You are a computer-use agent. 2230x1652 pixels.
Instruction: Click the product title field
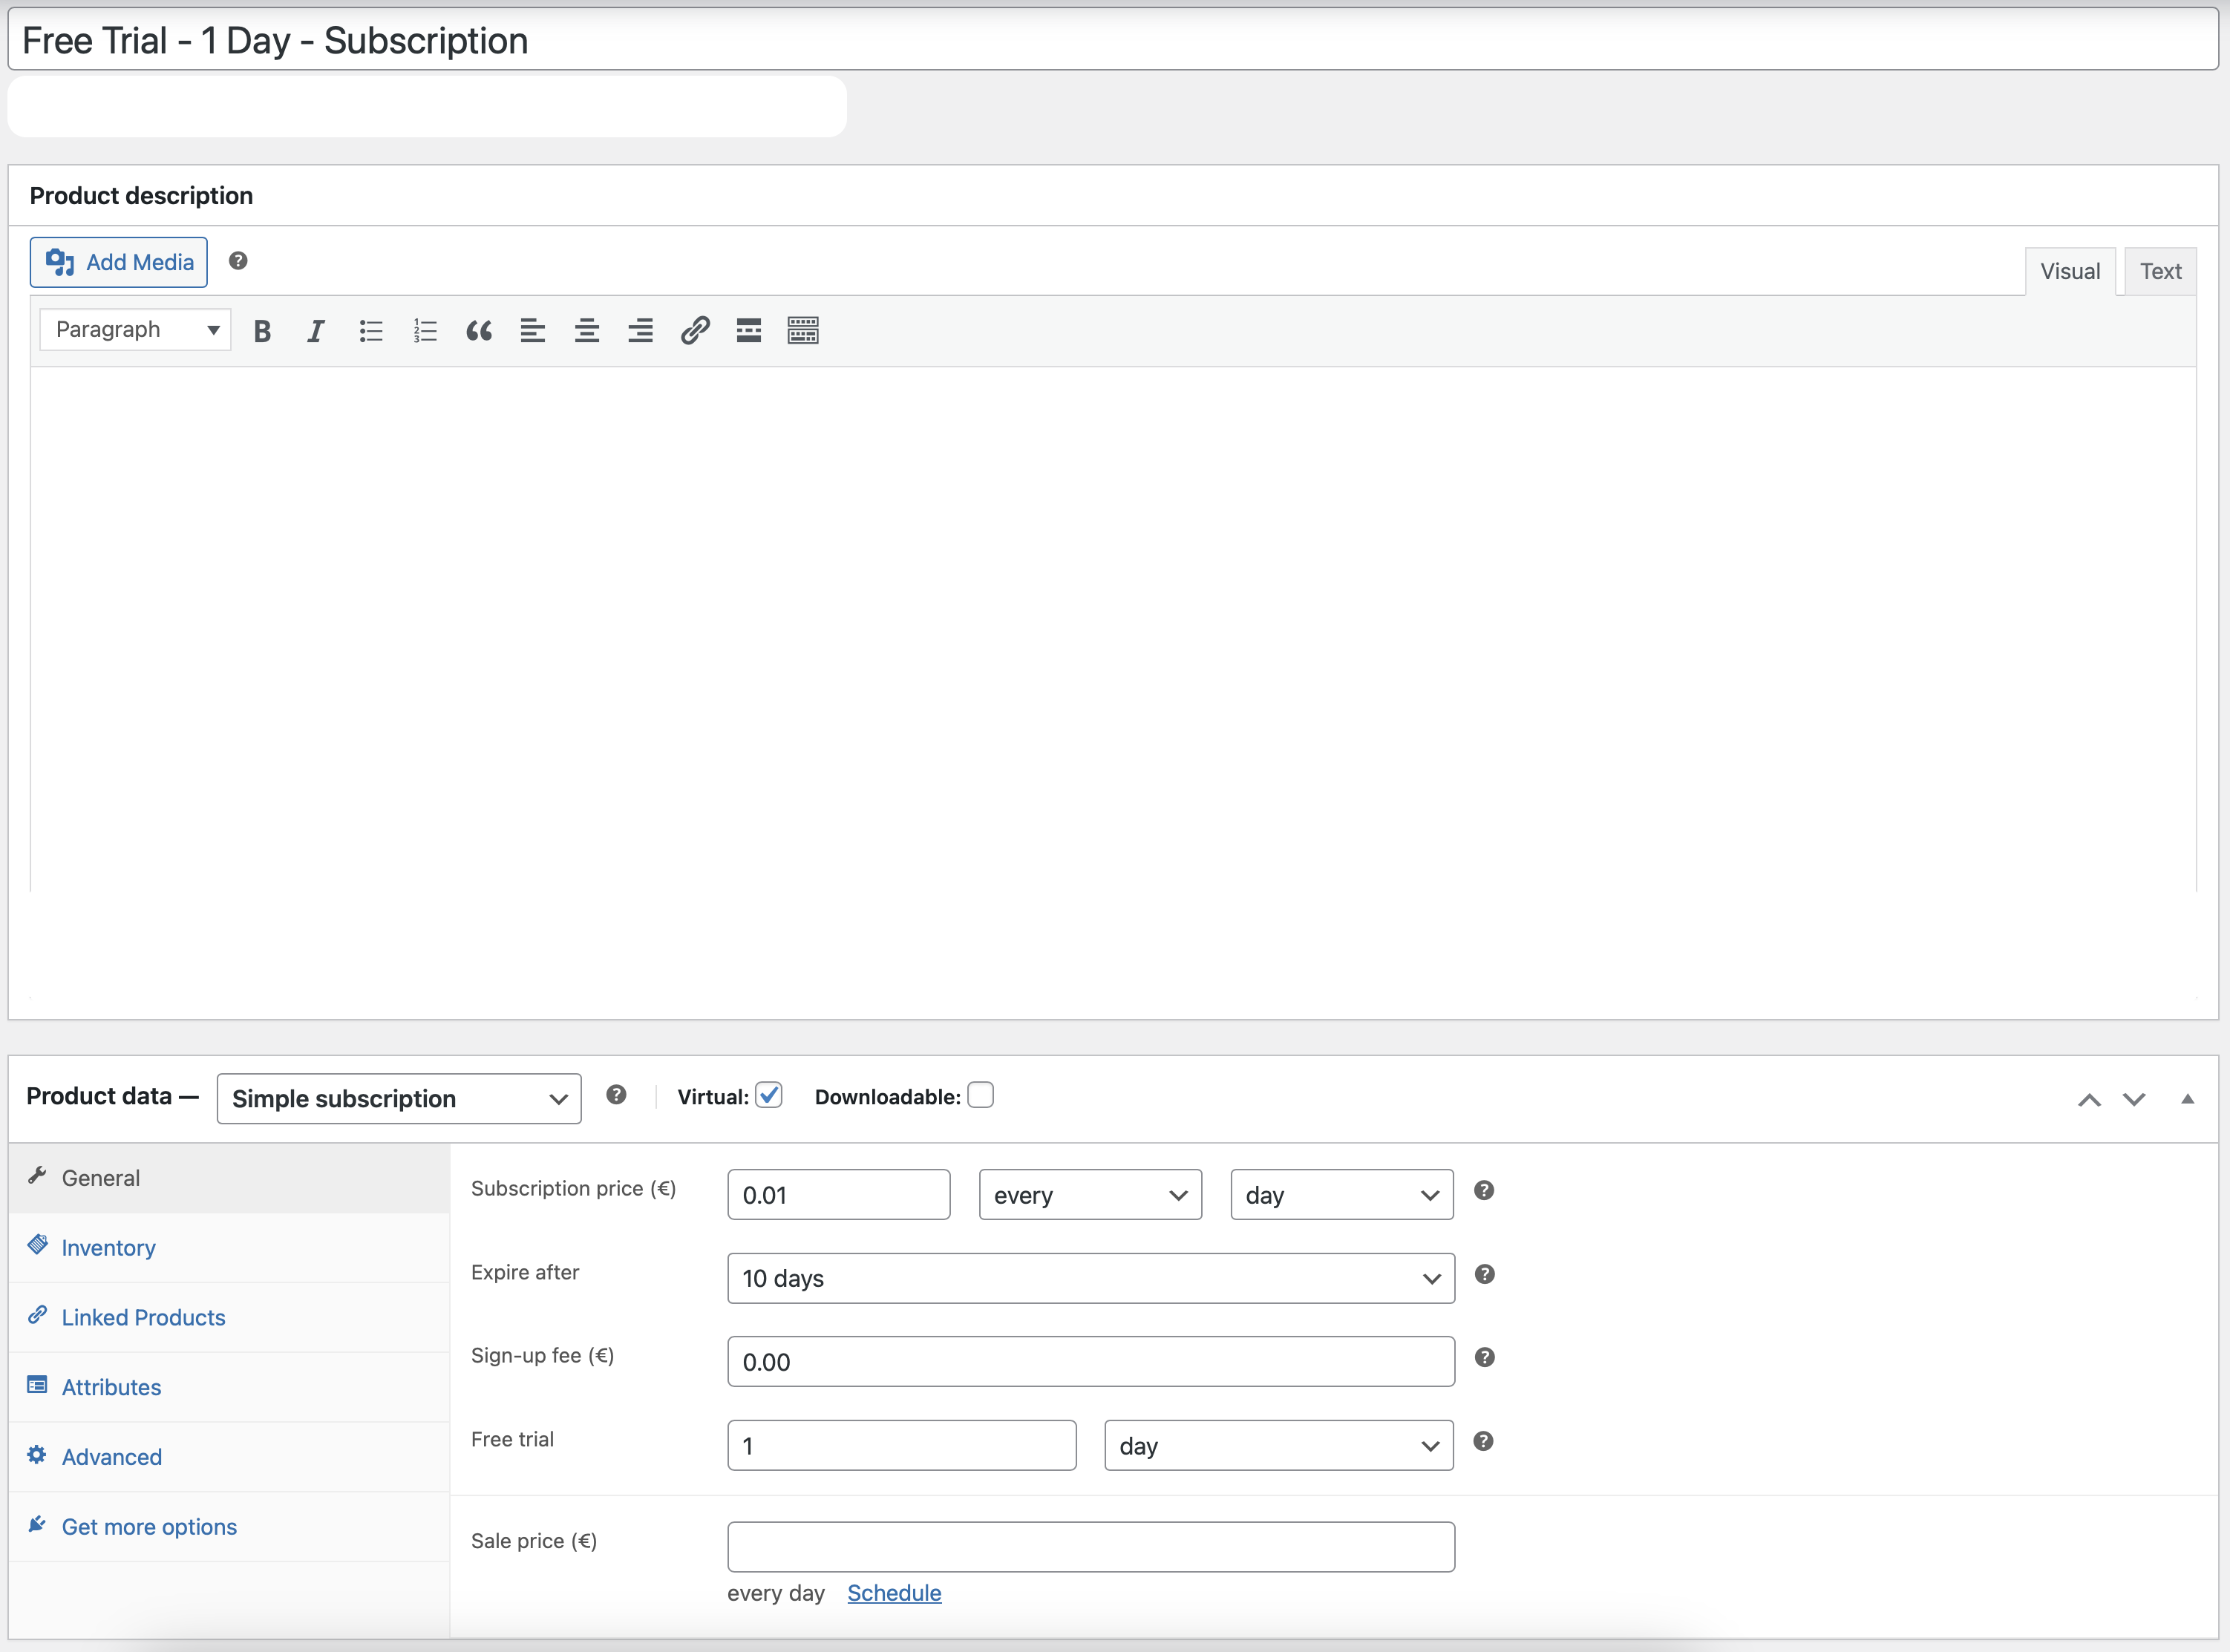[1113, 41]
